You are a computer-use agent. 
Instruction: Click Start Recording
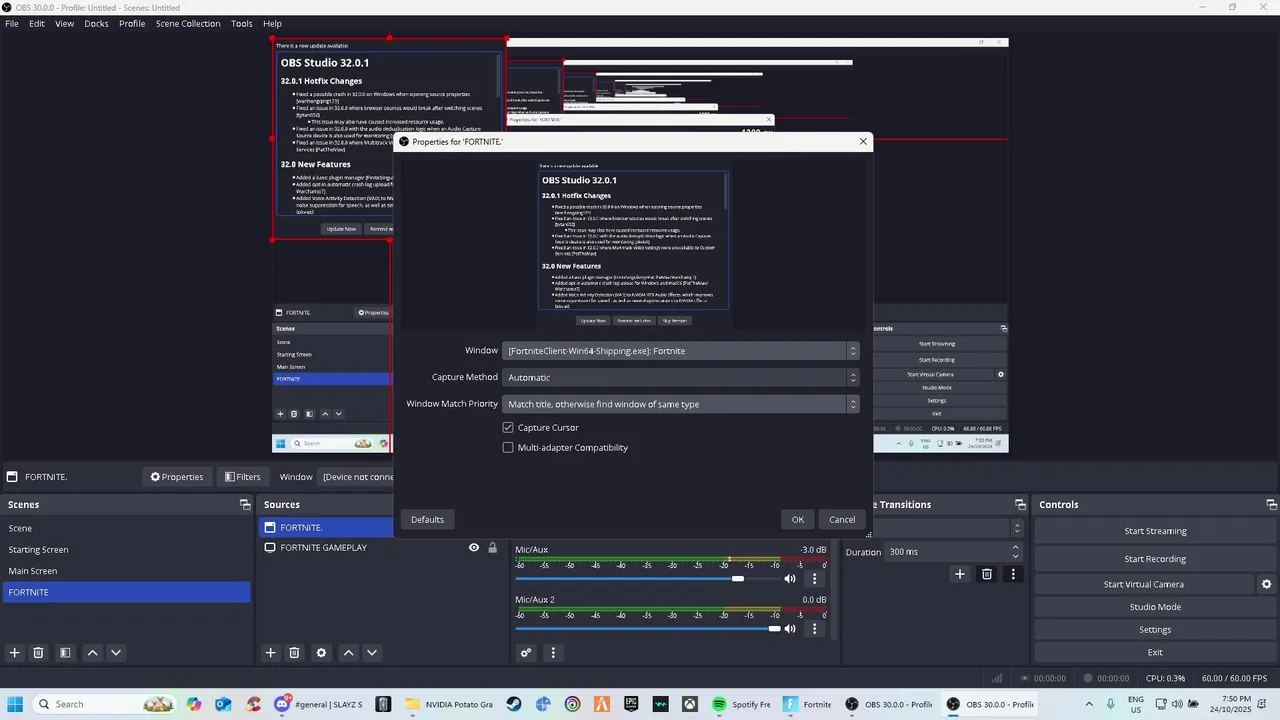(1155, 559)
